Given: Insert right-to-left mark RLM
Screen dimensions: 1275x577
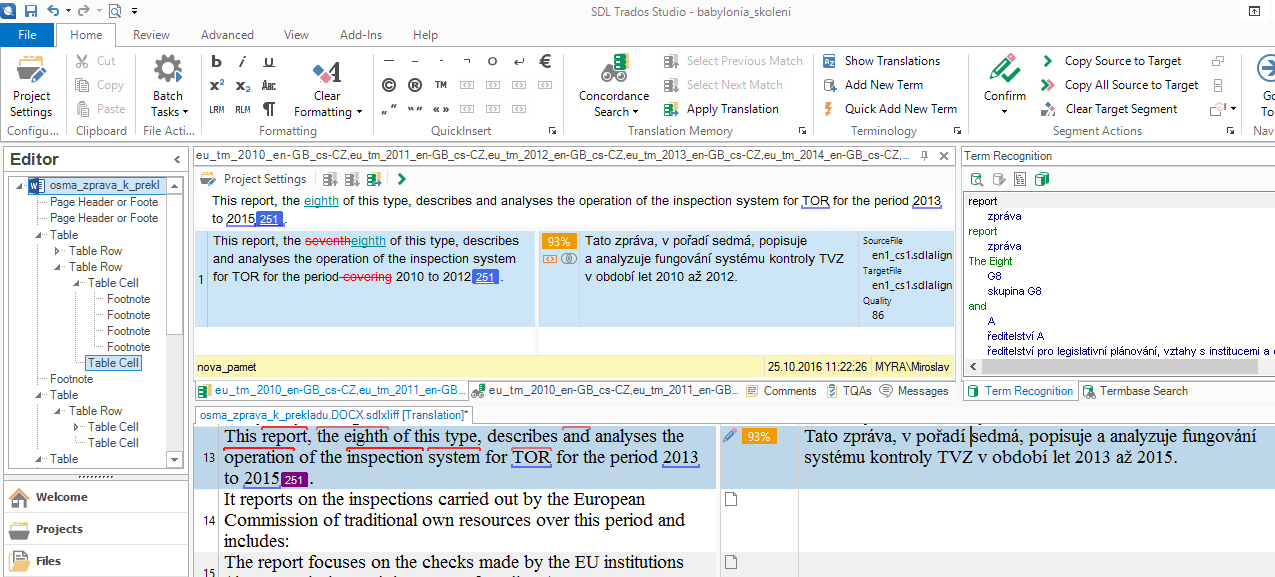Looking at the screenshot, I should 242,109.
